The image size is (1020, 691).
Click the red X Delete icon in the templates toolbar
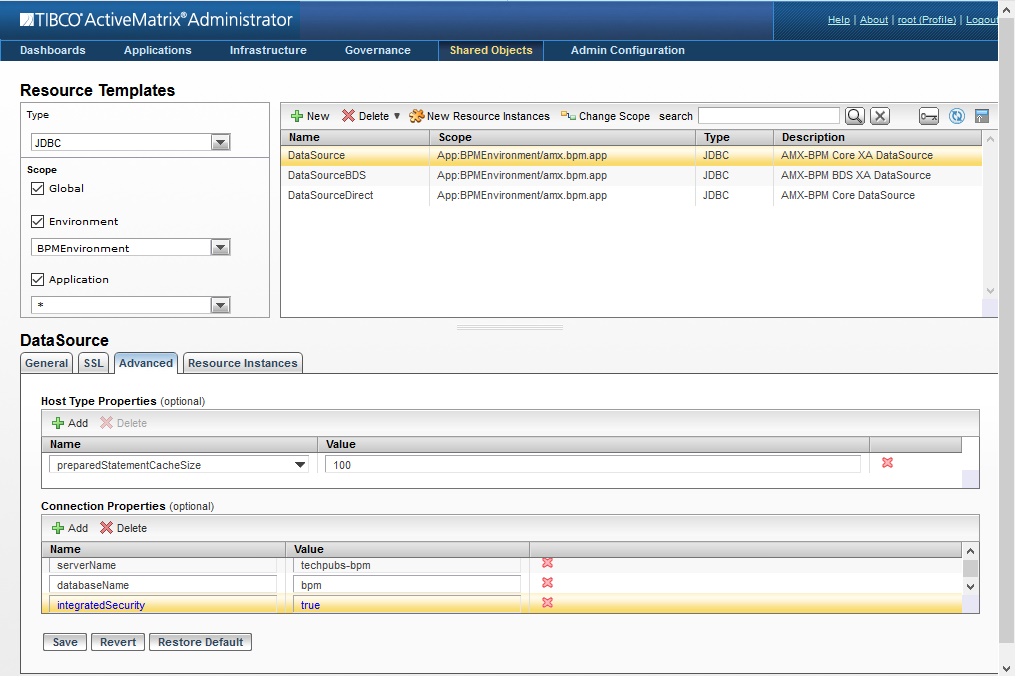coord(349,116)
